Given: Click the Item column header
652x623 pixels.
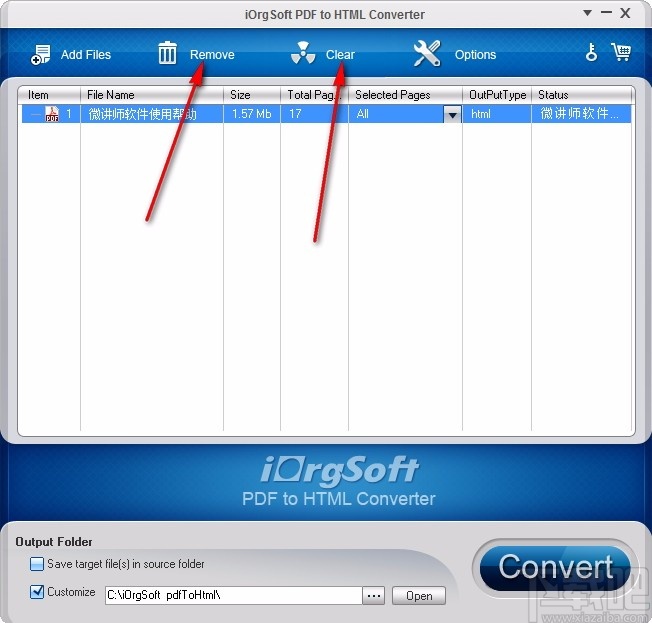Looking at the screenshot, I should (x=49, y=95).
